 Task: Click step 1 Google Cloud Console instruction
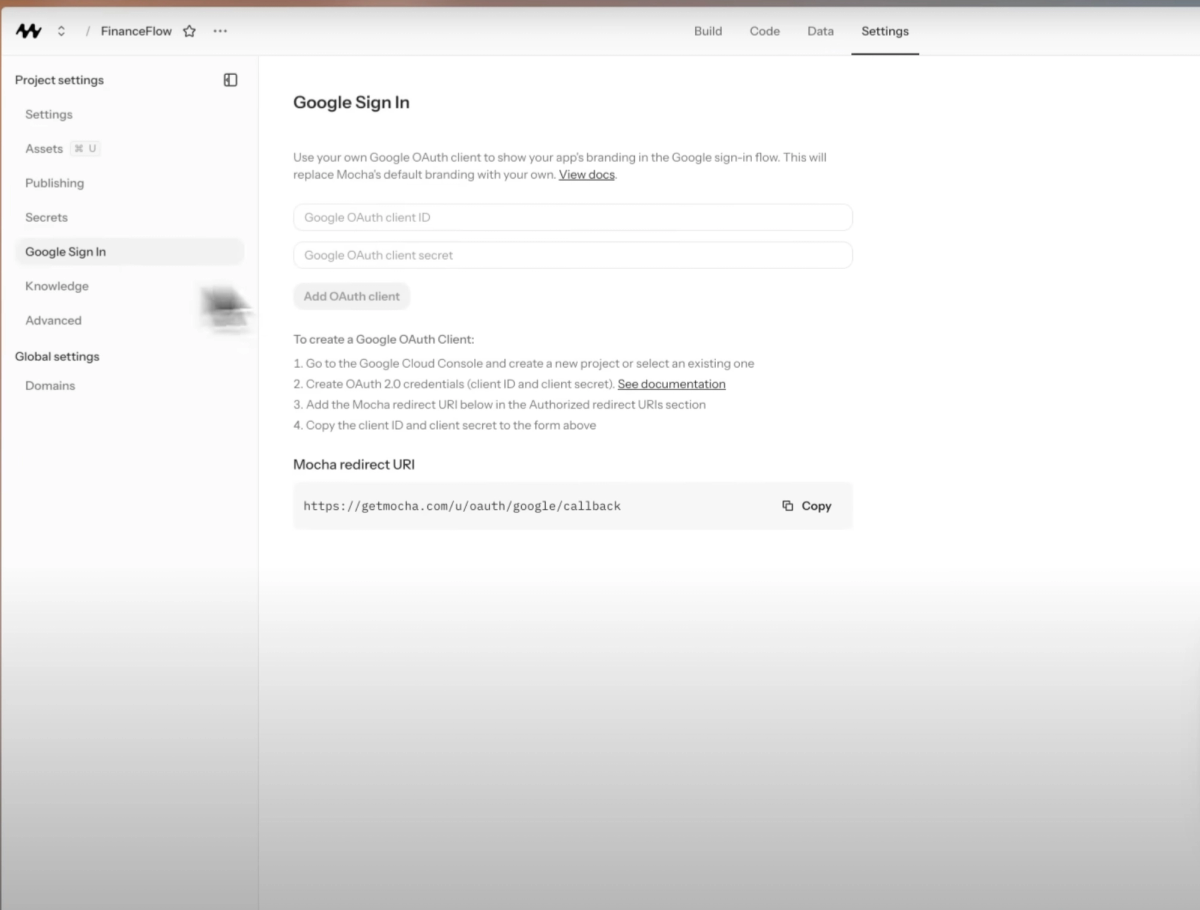click(524, 364)
